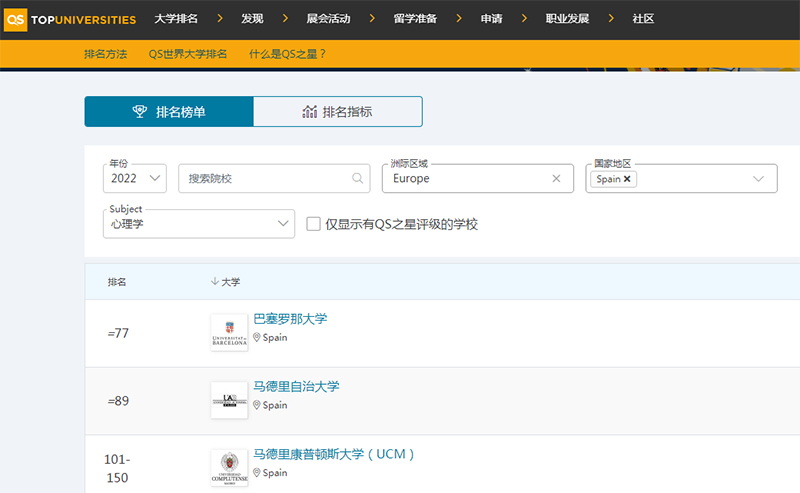The width and height of the screenshot is (800, 493).
Task: Click the UAM logo thumbnail
Action: 230,401
